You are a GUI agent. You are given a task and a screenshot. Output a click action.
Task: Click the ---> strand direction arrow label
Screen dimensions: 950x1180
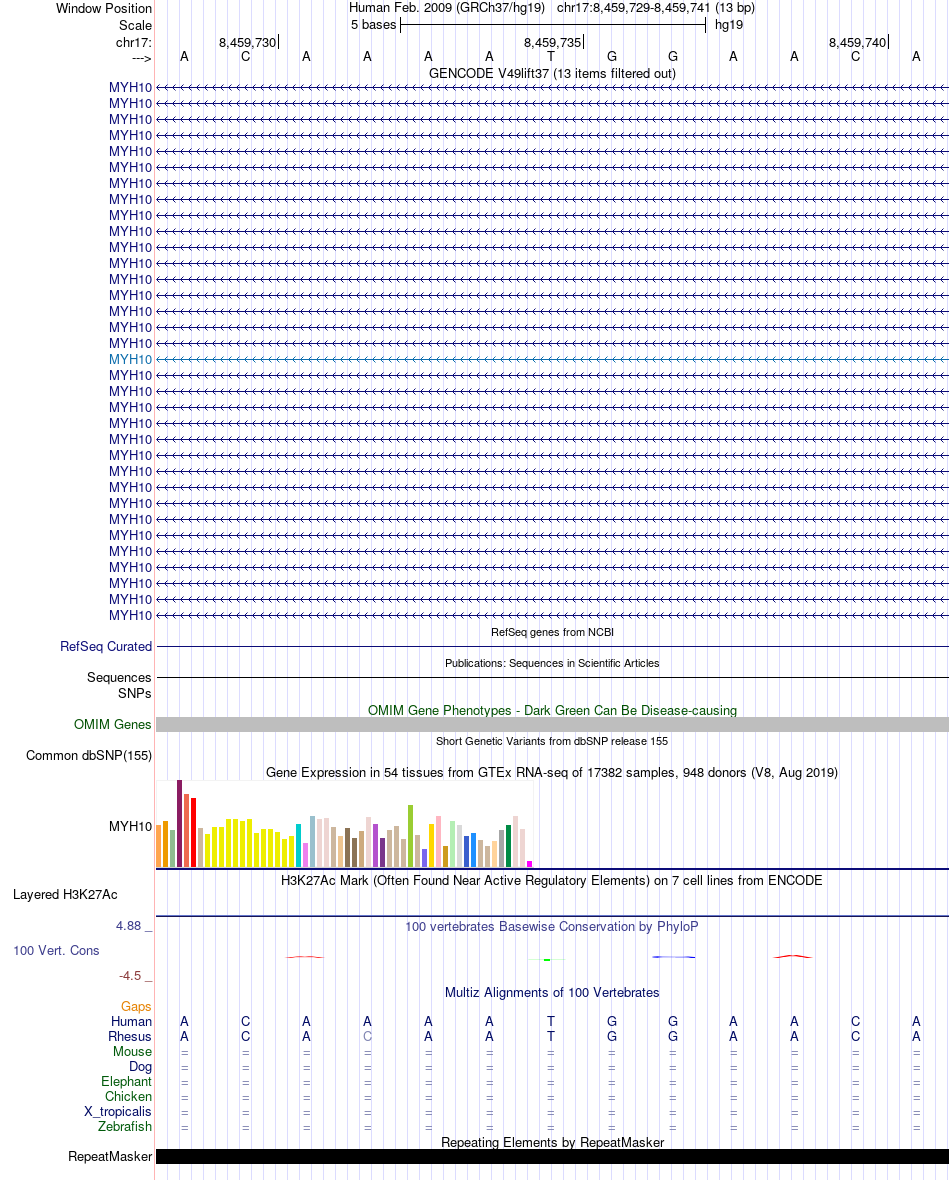coord(142,58)
